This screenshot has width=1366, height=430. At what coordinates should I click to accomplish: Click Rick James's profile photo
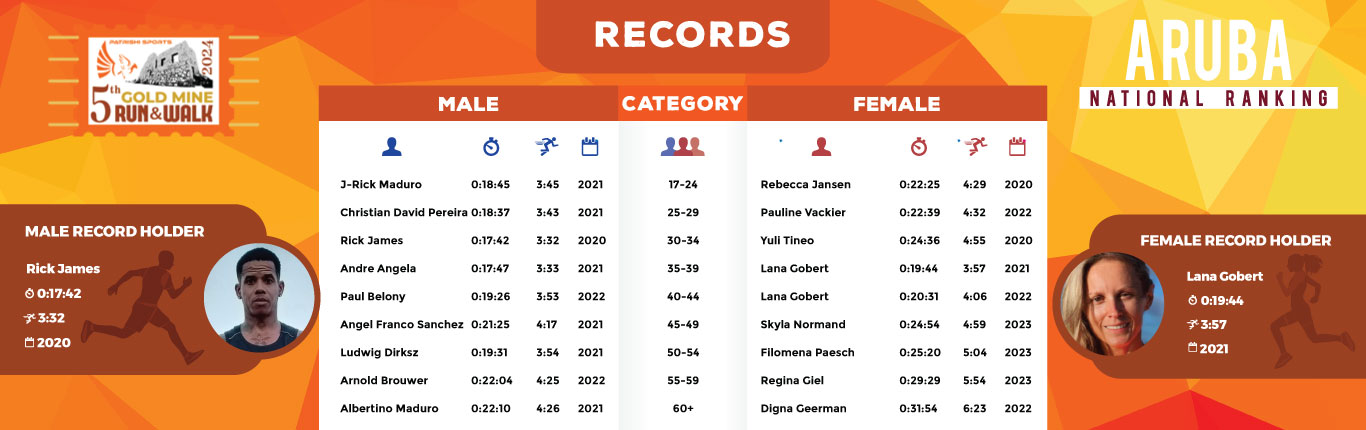(x=260, y=298)
